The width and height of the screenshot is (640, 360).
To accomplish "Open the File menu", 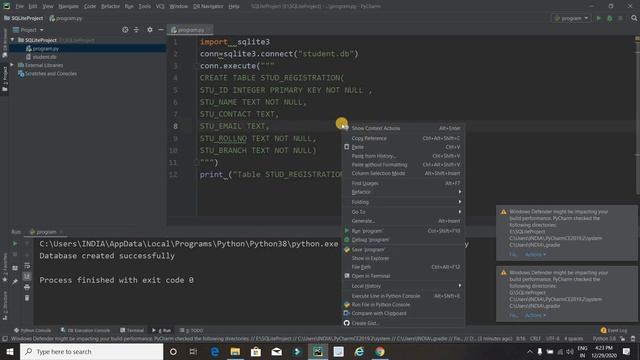I will click(19, 7).
